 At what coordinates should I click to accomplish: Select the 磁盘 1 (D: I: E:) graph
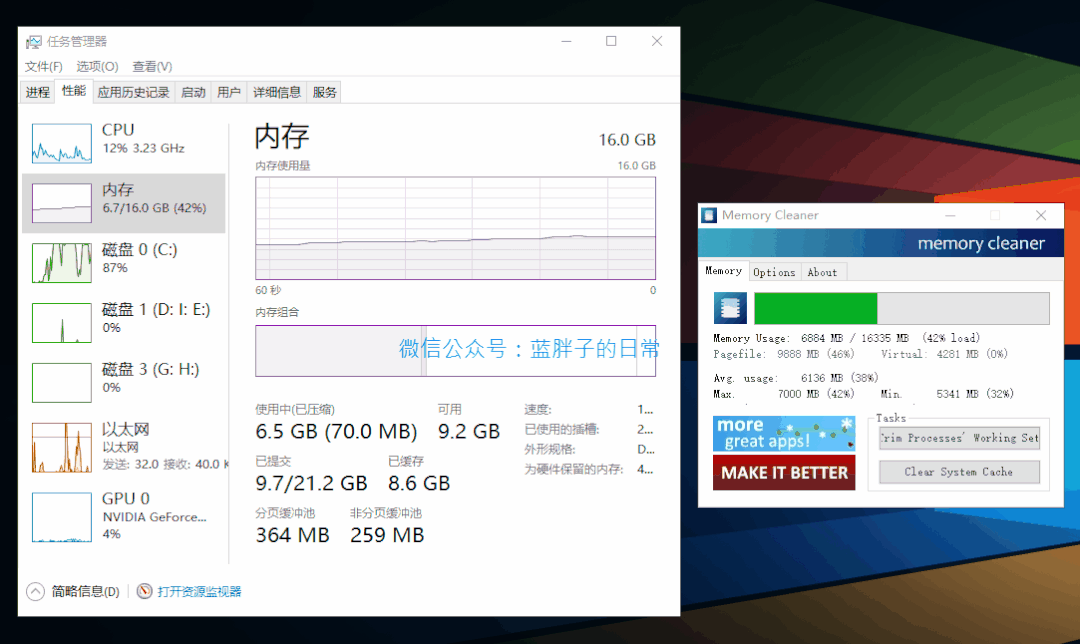click(x=61, y=321)
